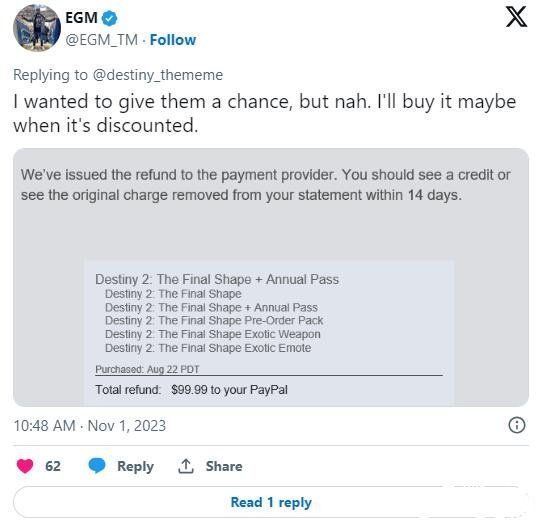Open the refund screenshot image

click(x=271, y=278)
